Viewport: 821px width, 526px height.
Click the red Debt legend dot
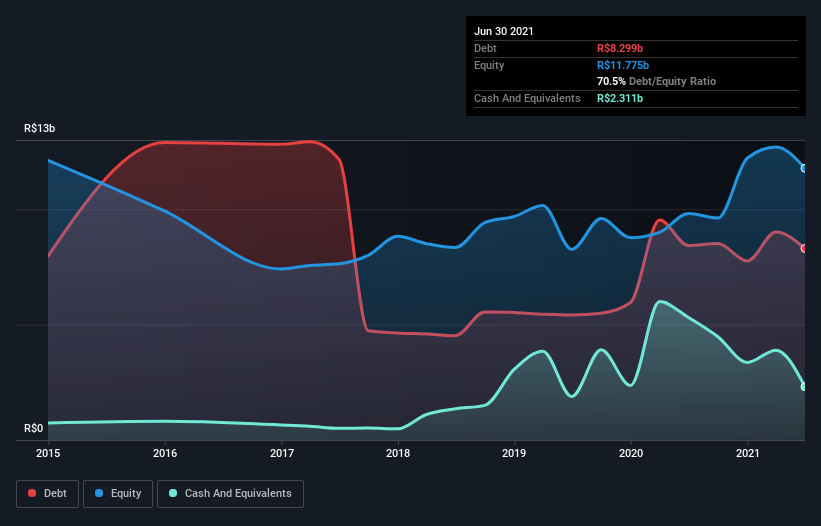[x=32, y=493]
